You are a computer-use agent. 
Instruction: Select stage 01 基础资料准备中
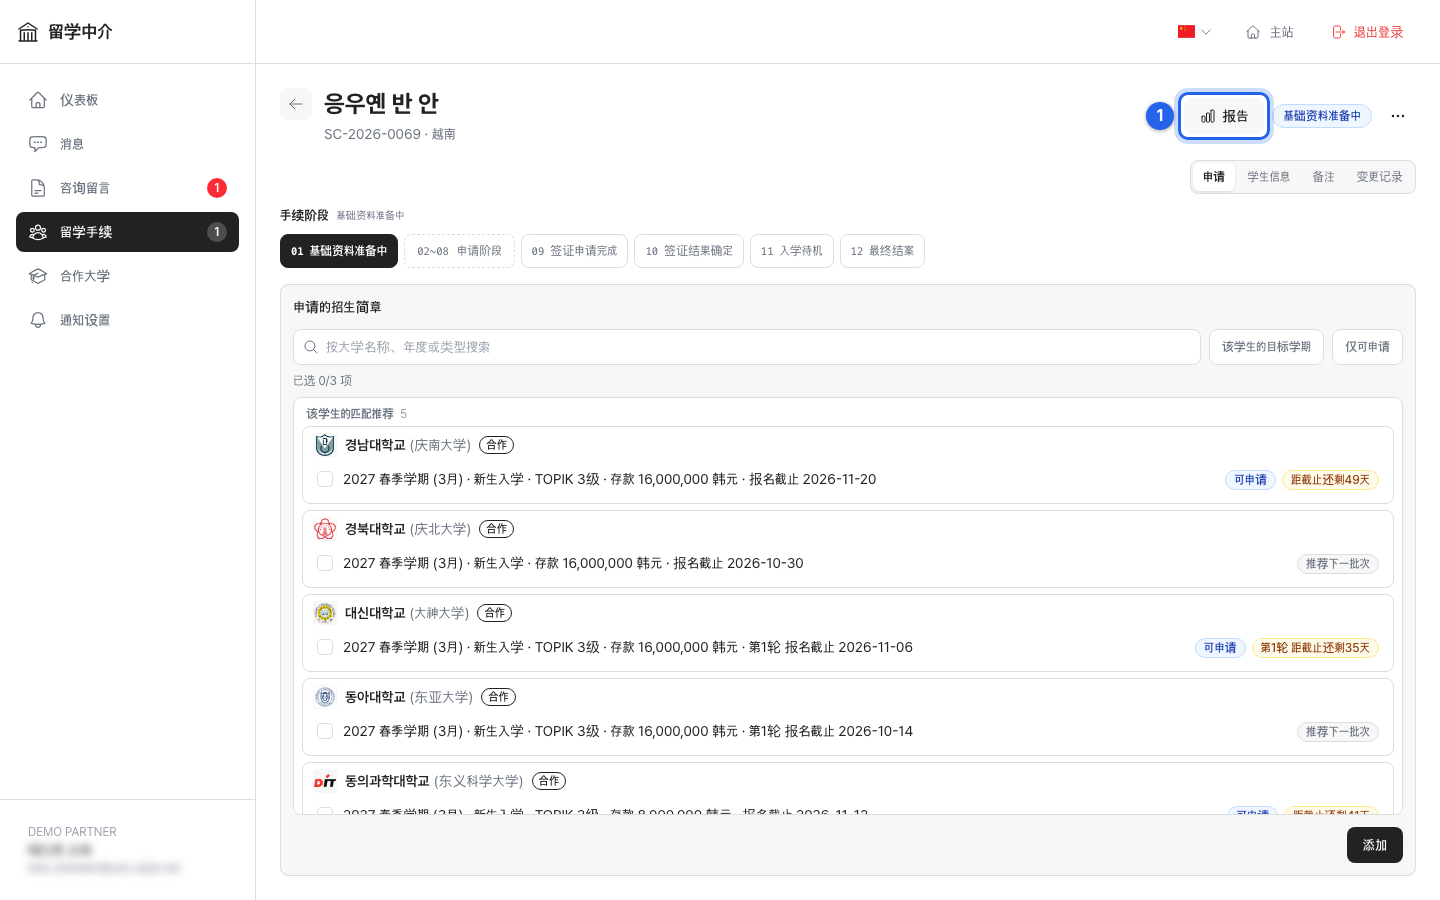coord(339,251)
